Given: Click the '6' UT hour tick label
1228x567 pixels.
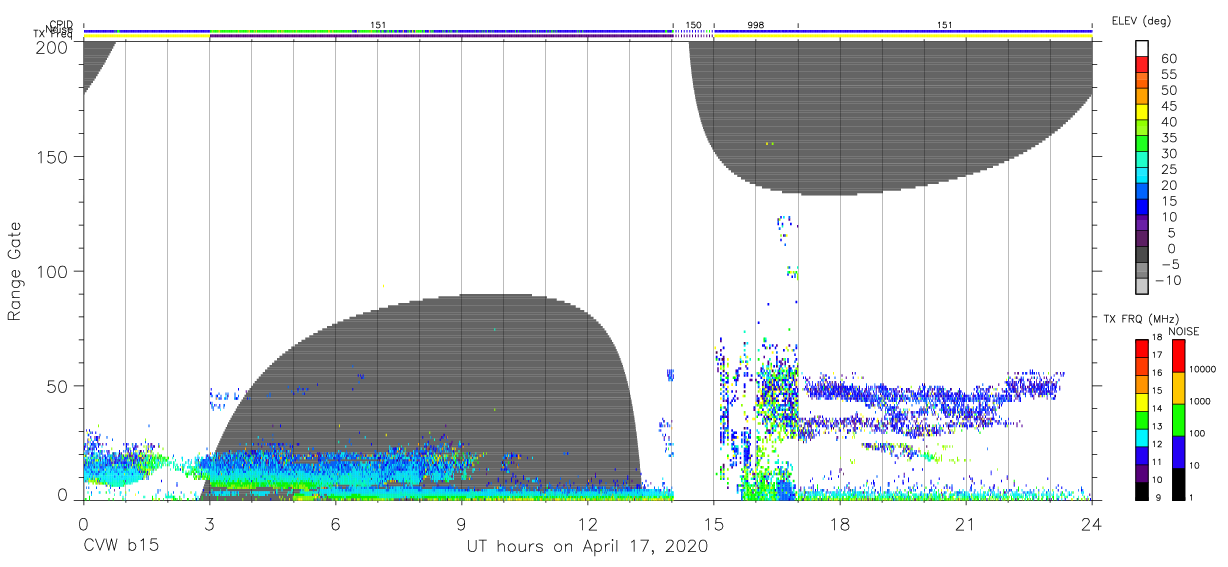Looking at the screenshot, I should (335, 524).
